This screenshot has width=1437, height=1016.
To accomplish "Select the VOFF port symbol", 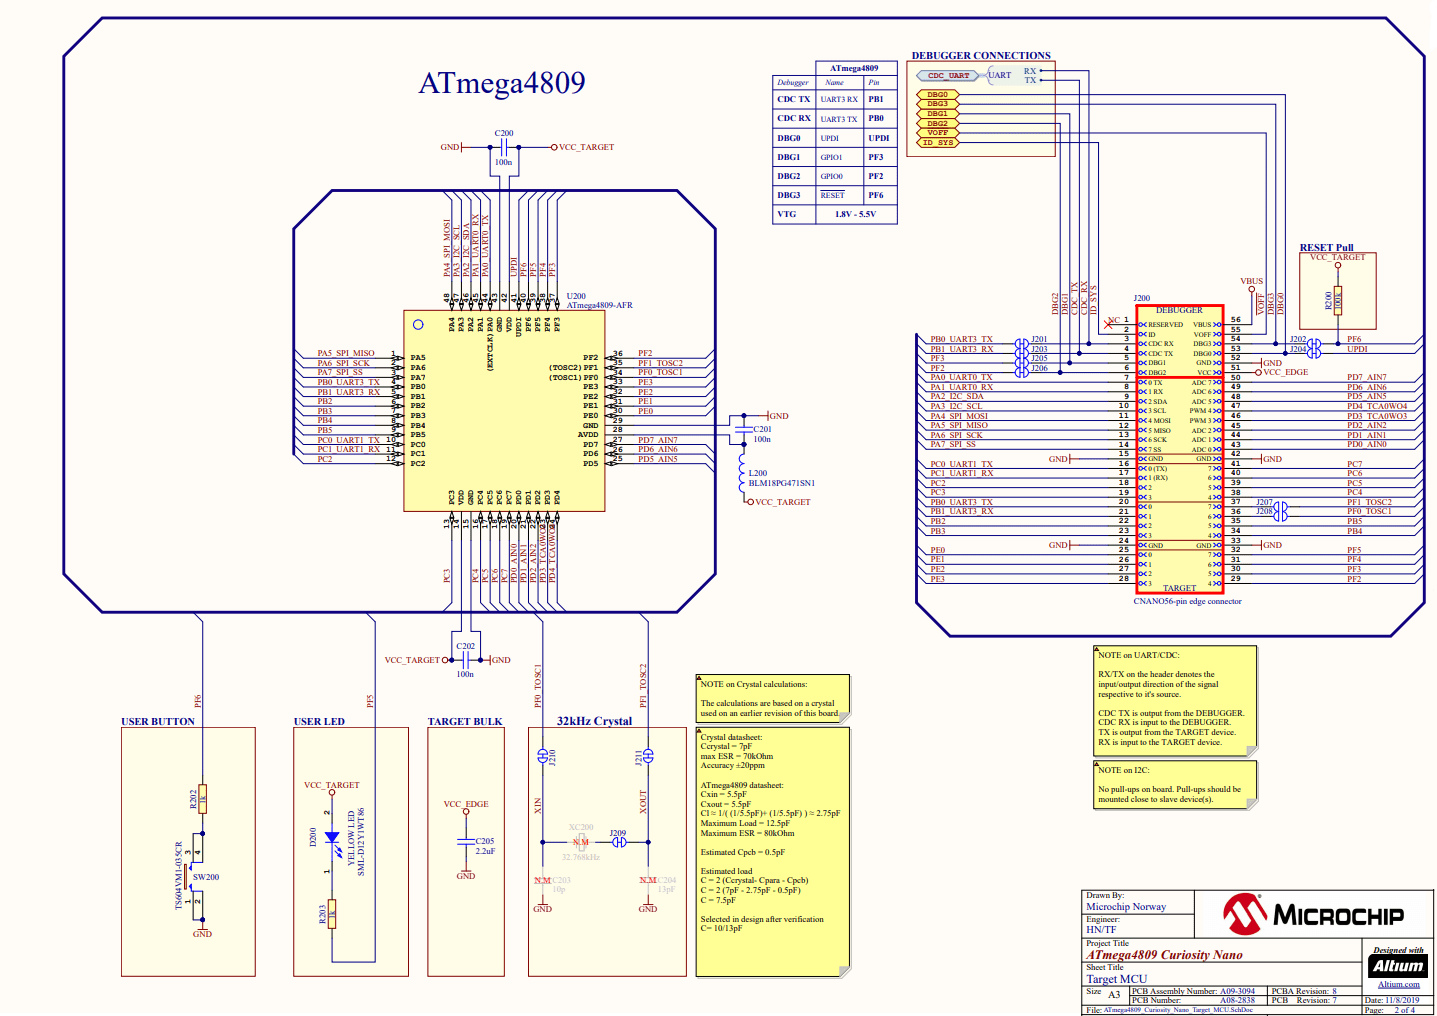I will coord(936,133).
